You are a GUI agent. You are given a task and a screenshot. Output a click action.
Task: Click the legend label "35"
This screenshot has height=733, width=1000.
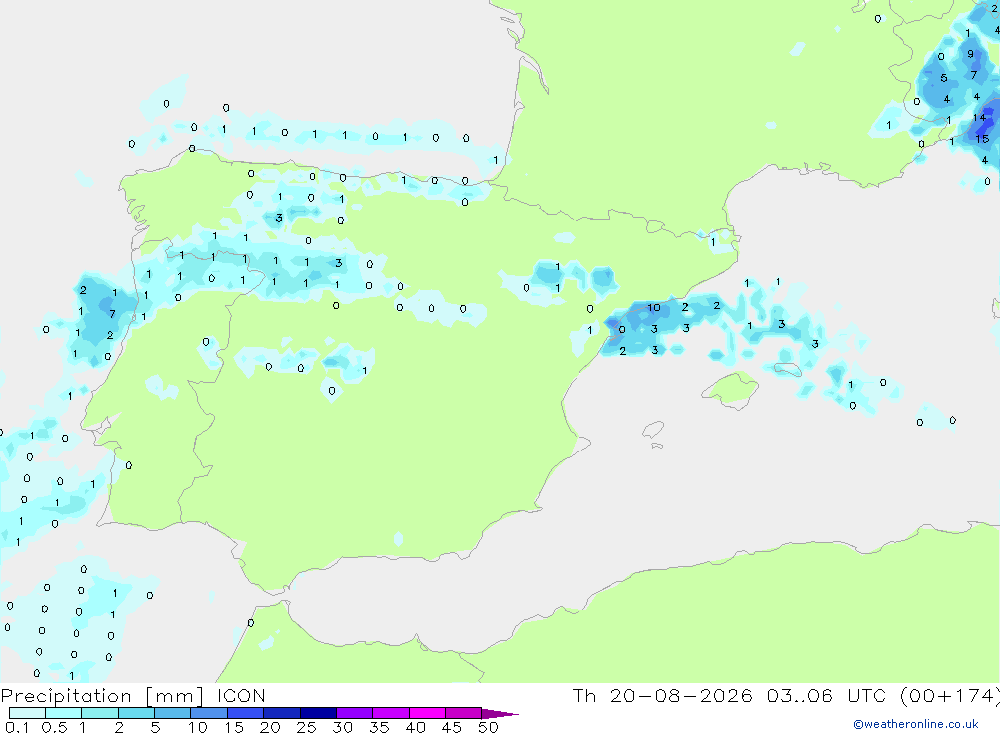click(x=379, y=727)
